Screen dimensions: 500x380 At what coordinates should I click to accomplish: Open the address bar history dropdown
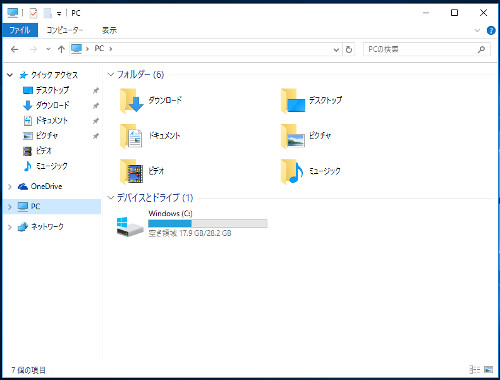[x=336, y=50]
